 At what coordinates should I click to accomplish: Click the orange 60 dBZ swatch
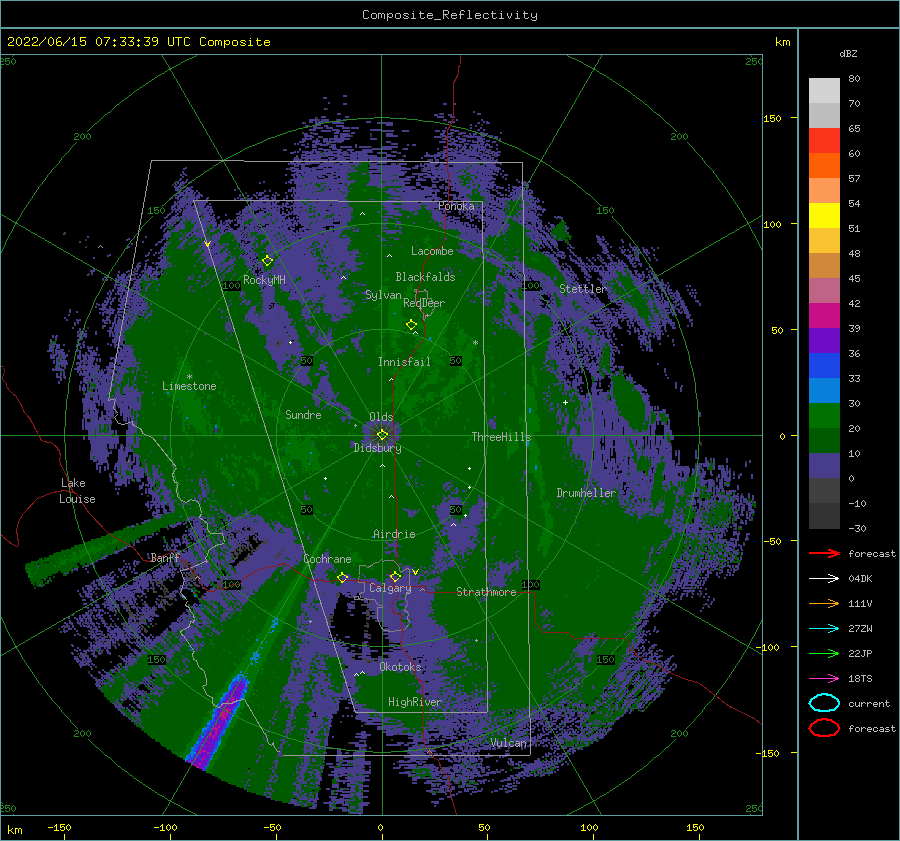pos(824,165)
